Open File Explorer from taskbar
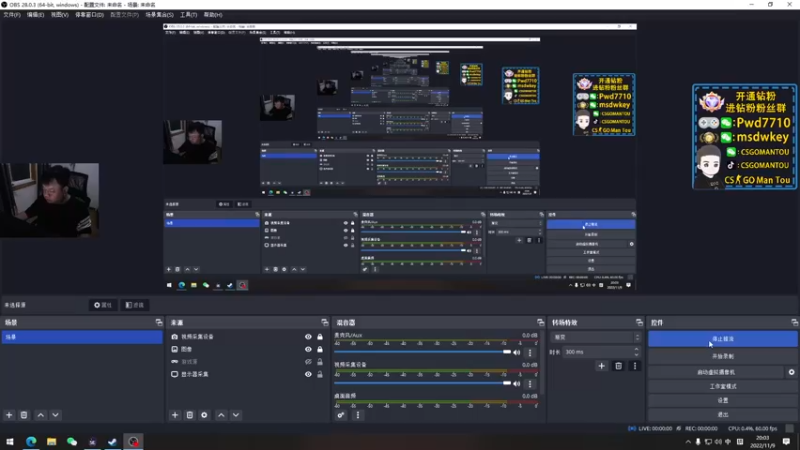 [x=52, y=441]
